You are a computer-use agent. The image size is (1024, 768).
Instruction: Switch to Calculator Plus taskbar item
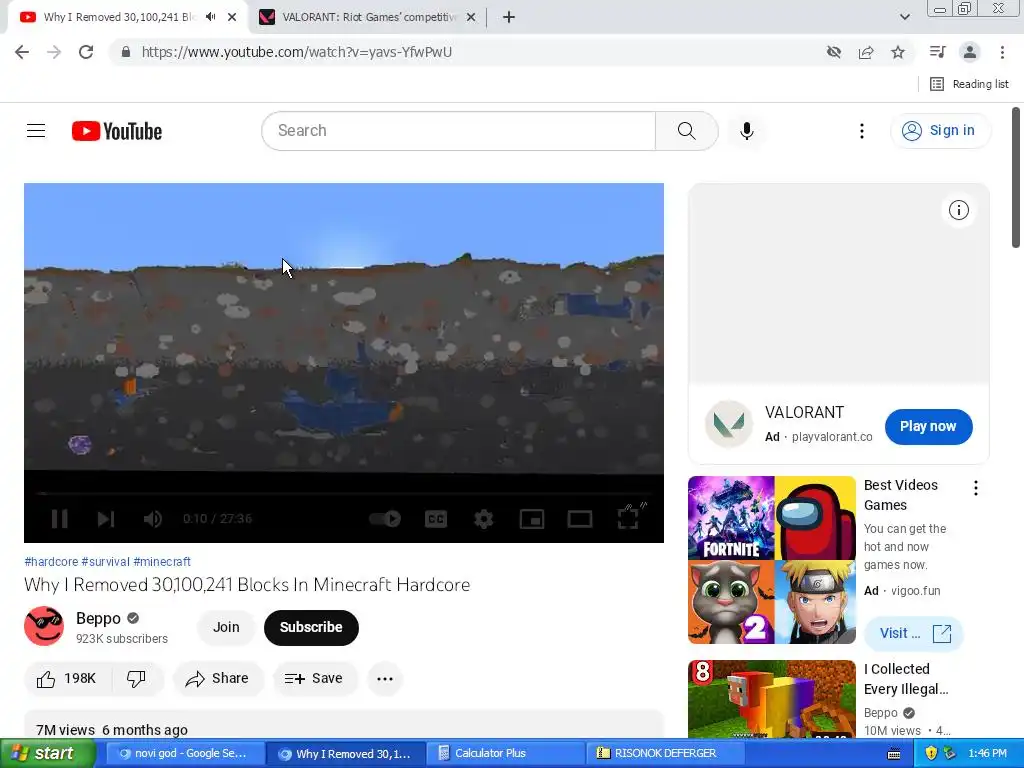tap(505, 754)
